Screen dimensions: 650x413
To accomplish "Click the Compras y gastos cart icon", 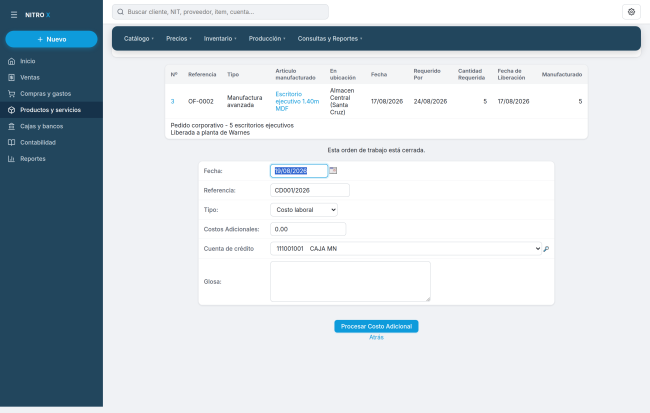I will point(12,94).
